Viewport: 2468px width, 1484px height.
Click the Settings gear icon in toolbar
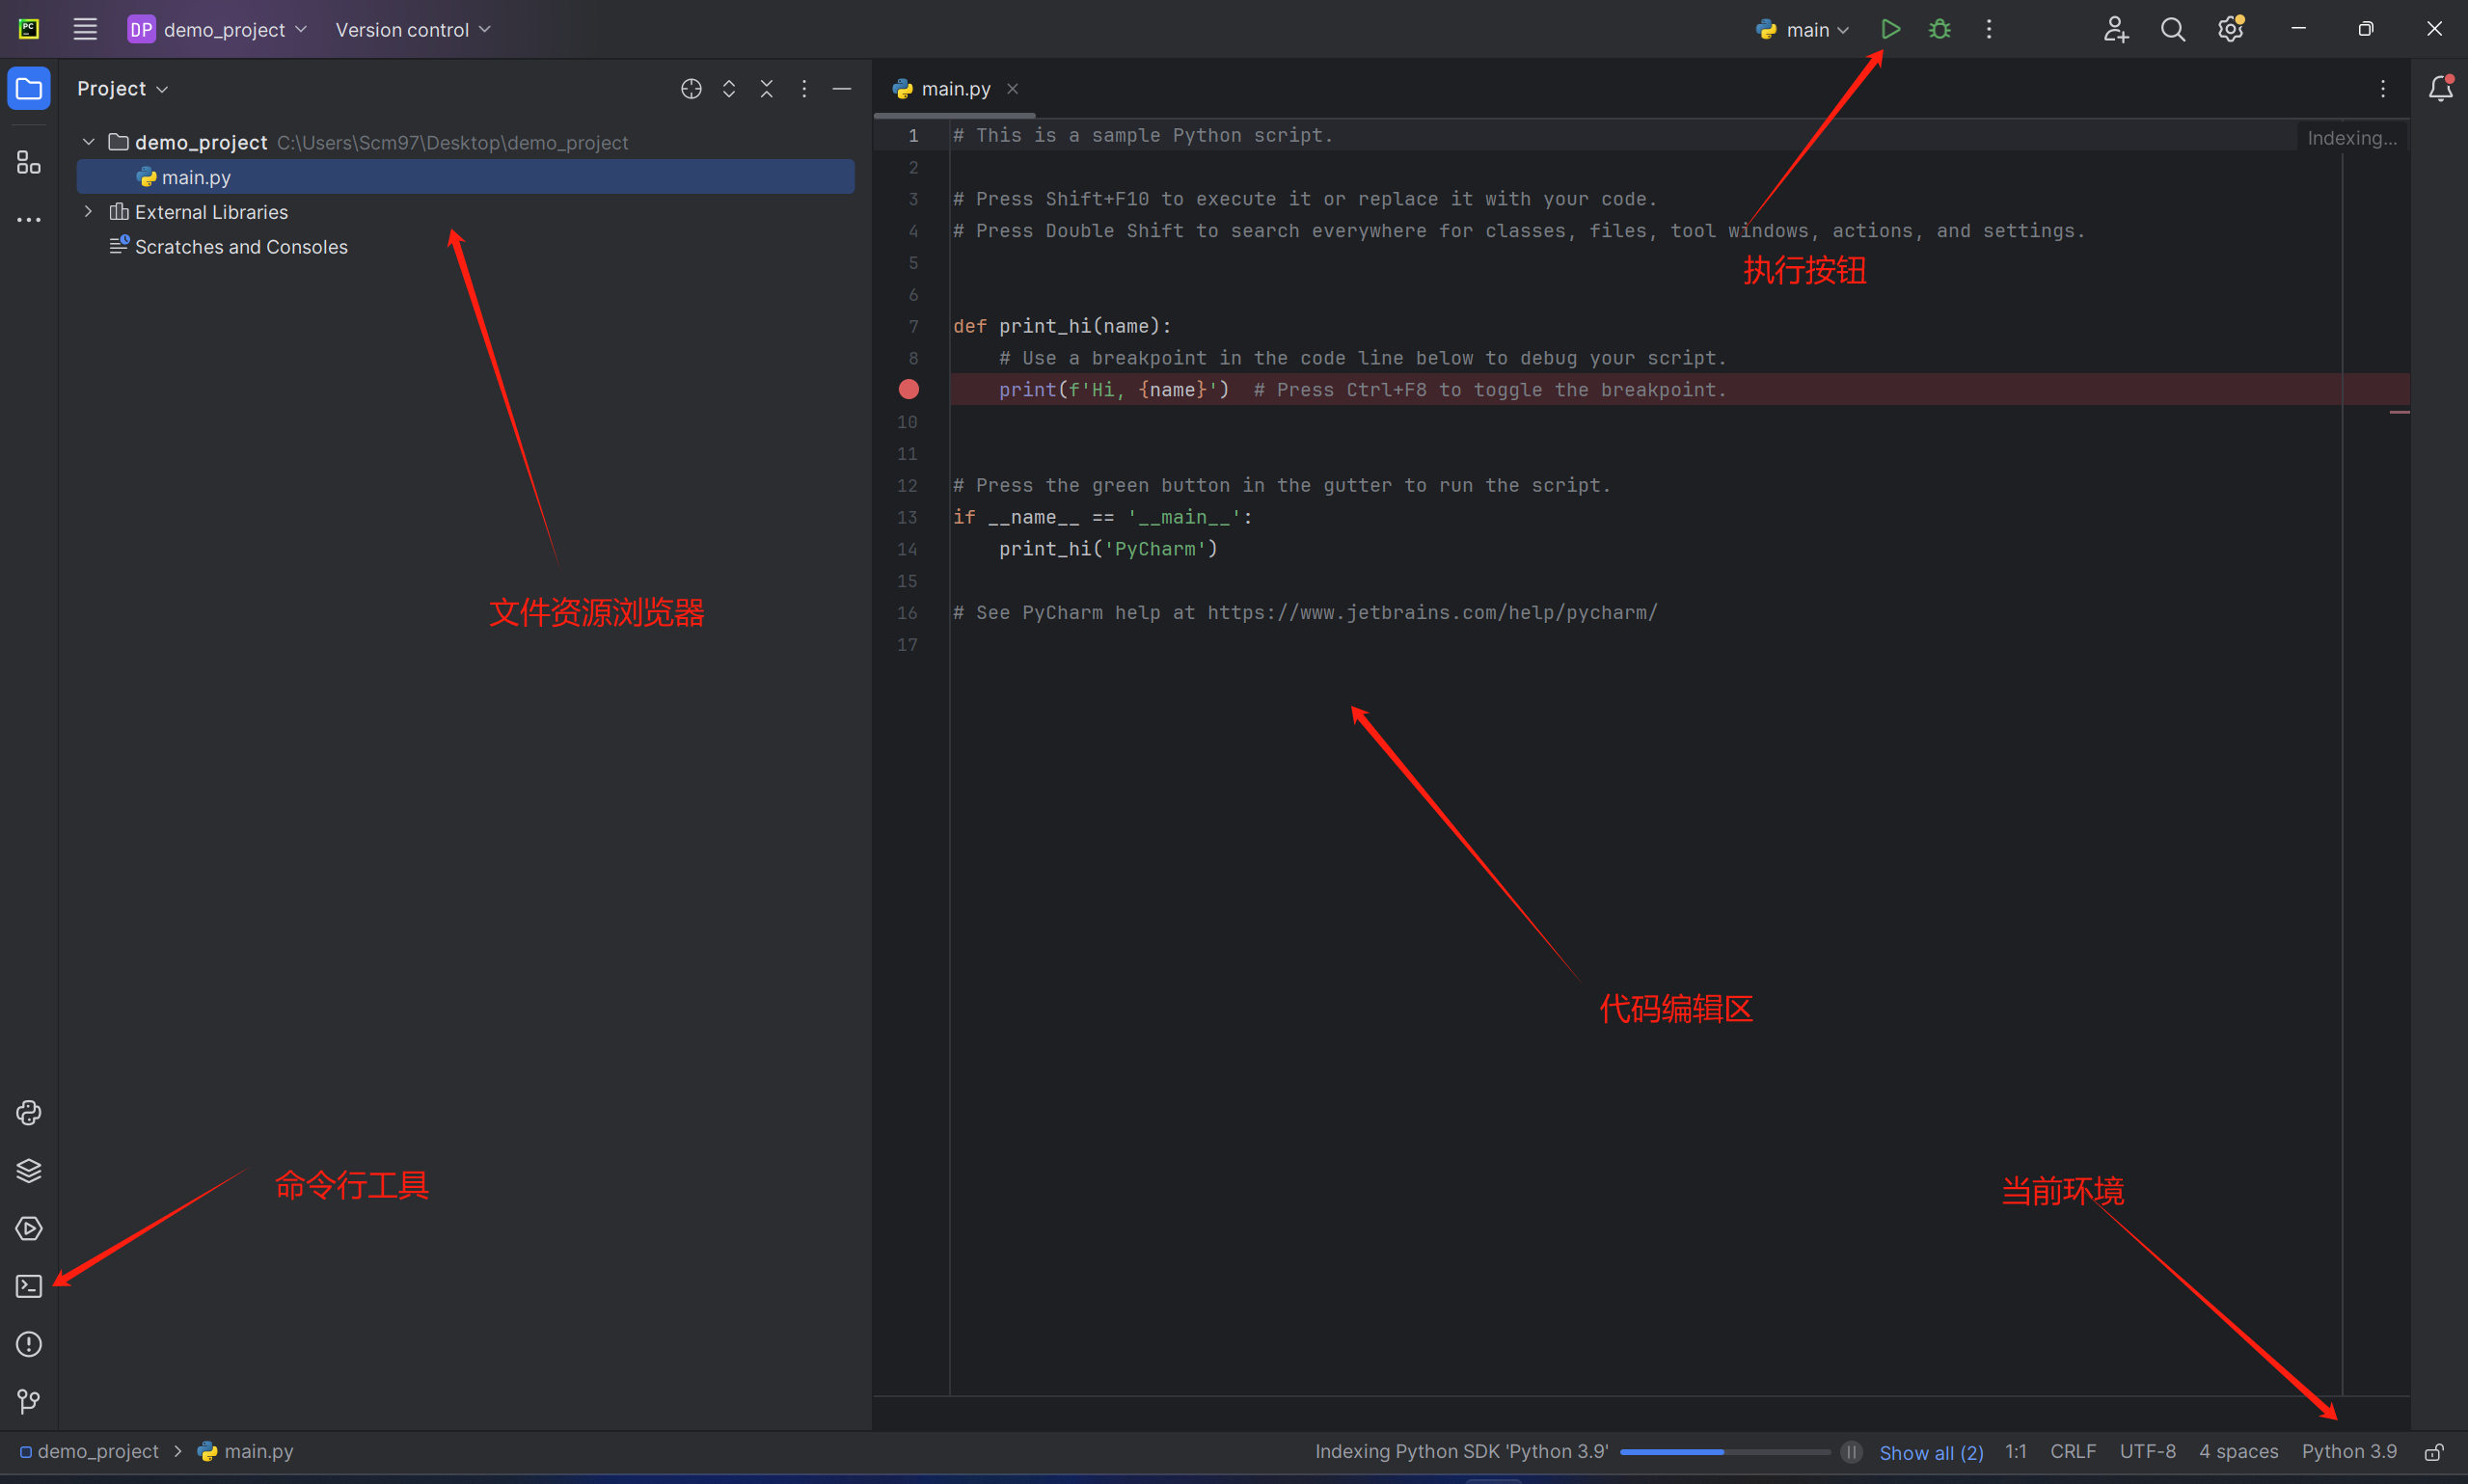tap(2230, 30)
